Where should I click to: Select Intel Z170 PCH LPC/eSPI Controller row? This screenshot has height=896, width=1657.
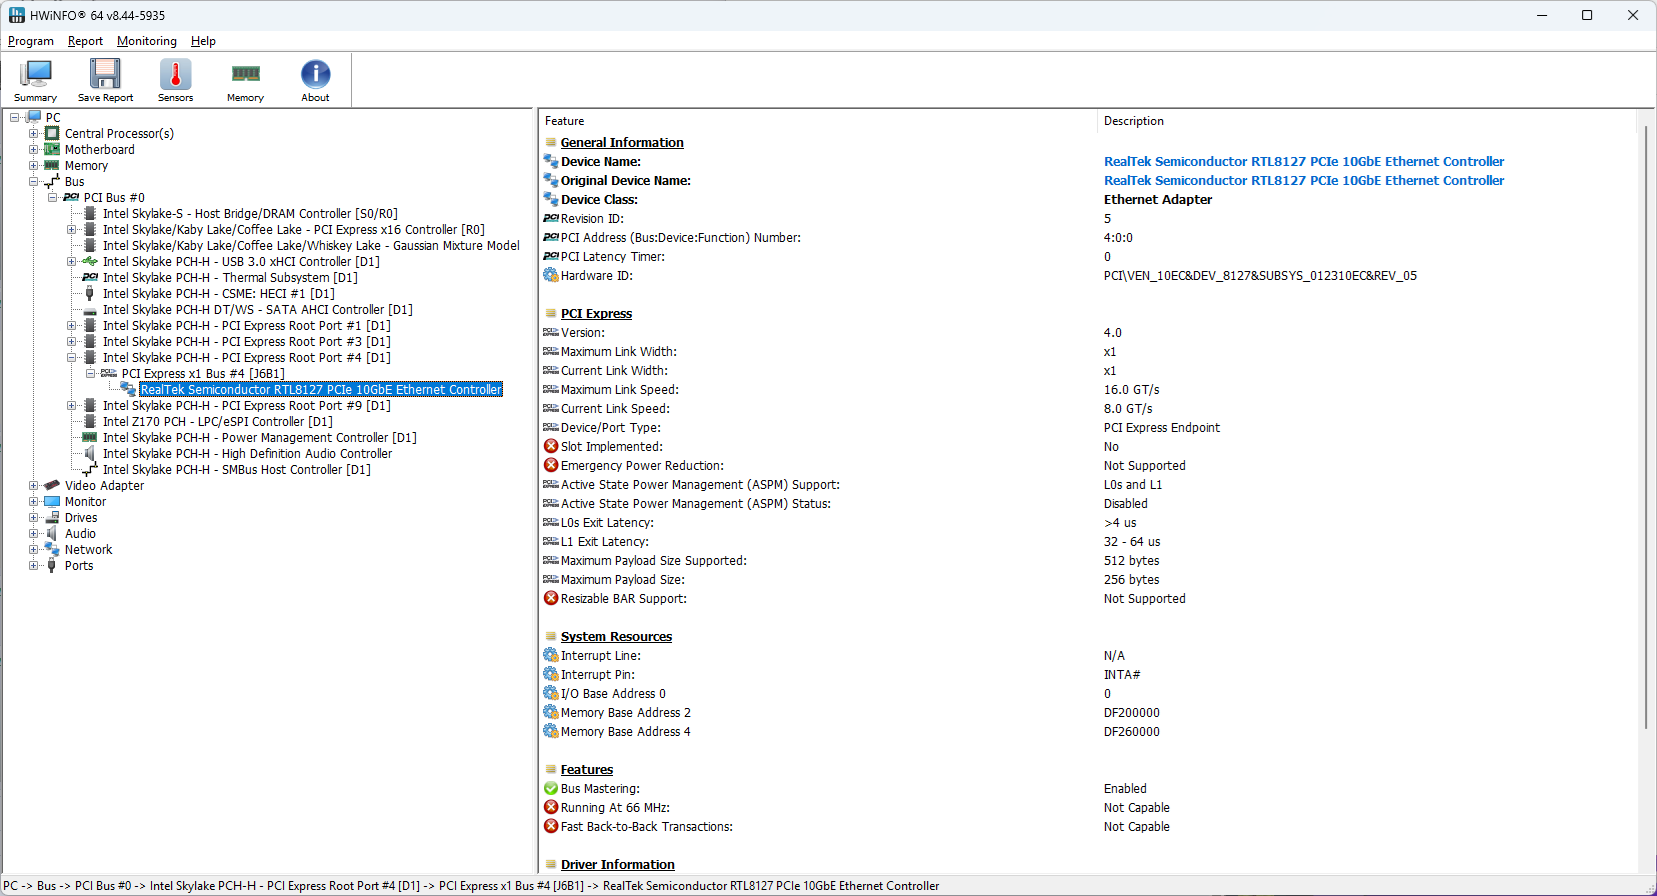click(218, 421)
